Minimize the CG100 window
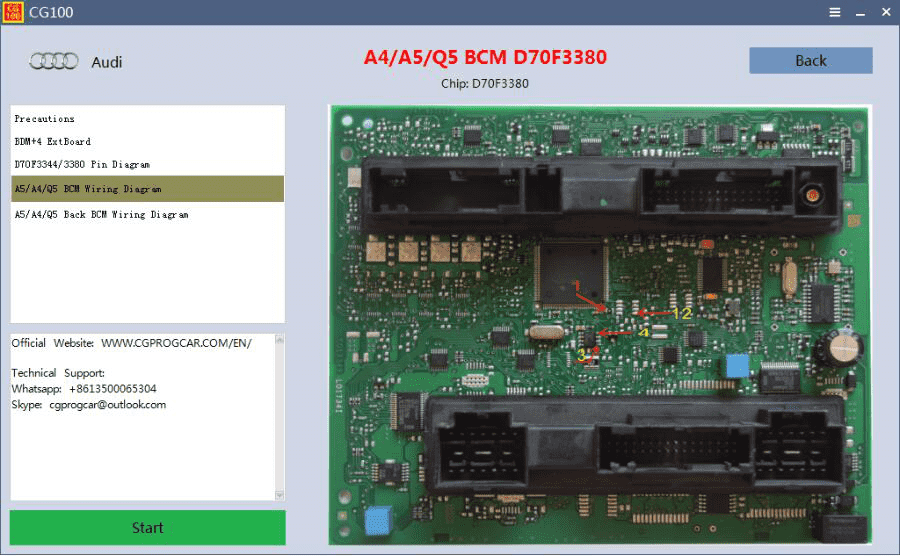The image size is (900, 556). (x=860, y=13)
